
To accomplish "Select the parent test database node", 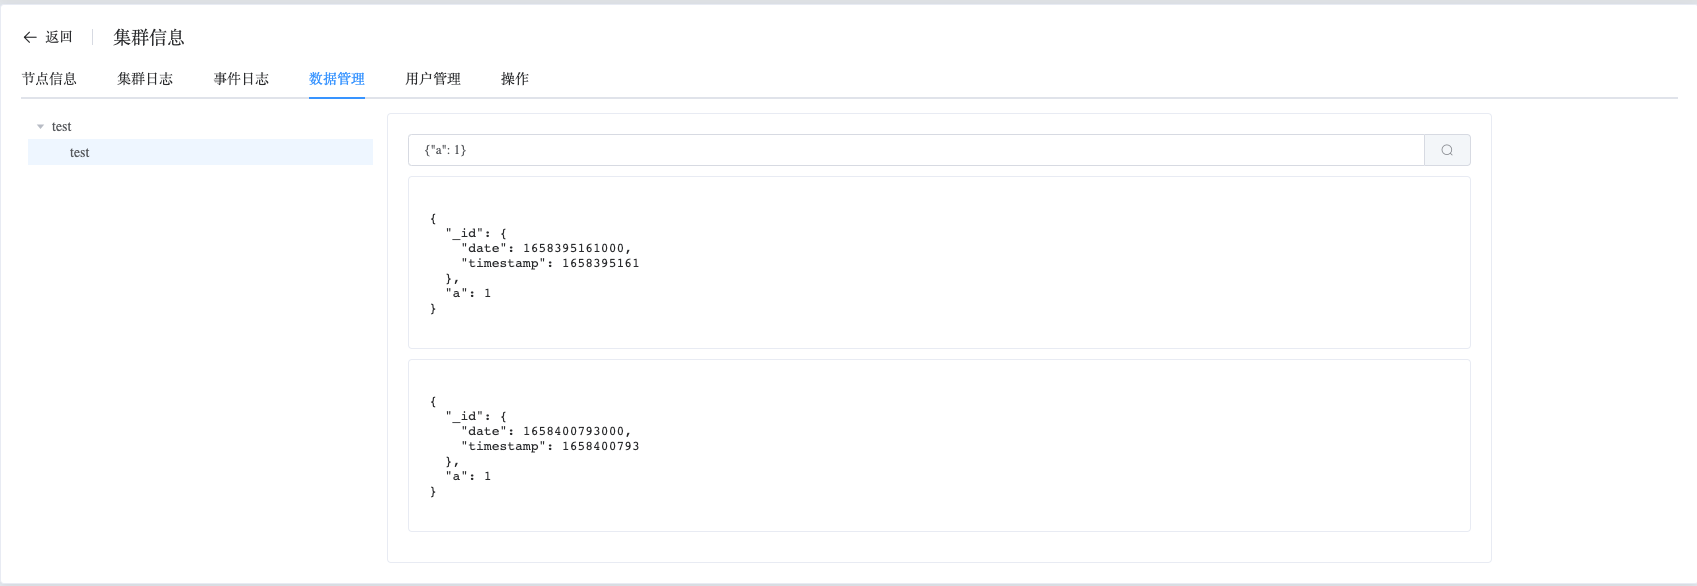I will tap(62, 127).
